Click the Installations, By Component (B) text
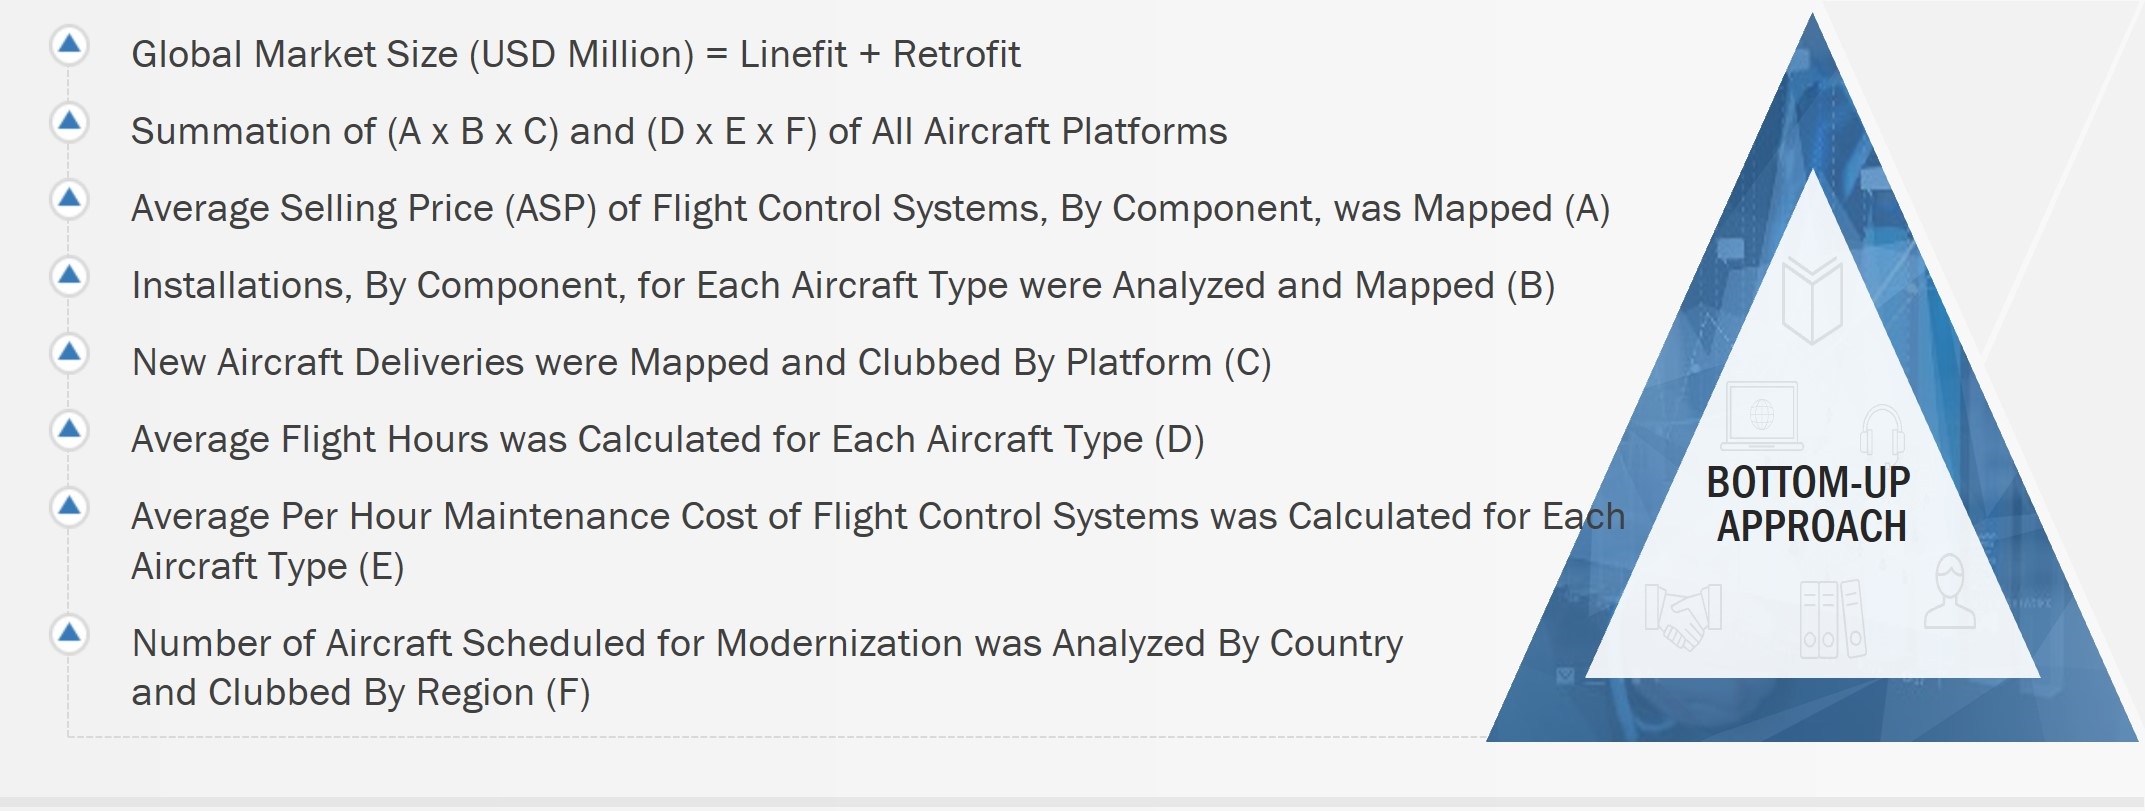 click(843, 285)
